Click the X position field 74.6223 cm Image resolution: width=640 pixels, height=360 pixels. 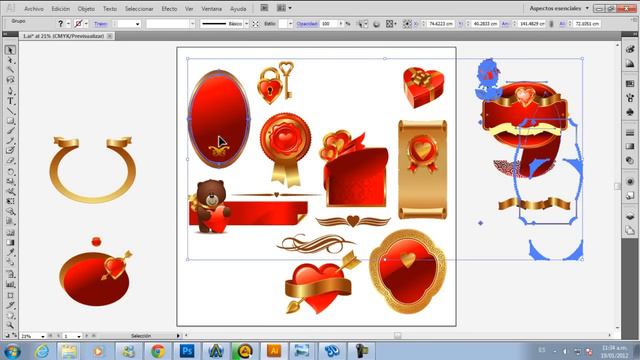[x=440, y=24]
